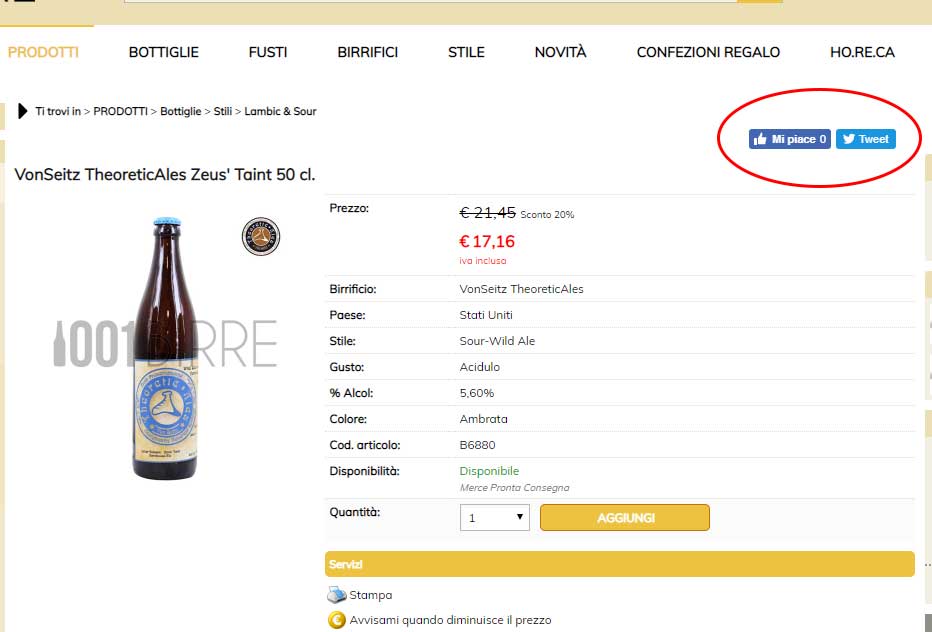Viewport: 932px width, 632px height.
Task: Click the Avvisami quando diminuisce il prezzo link
Action: 450,620
